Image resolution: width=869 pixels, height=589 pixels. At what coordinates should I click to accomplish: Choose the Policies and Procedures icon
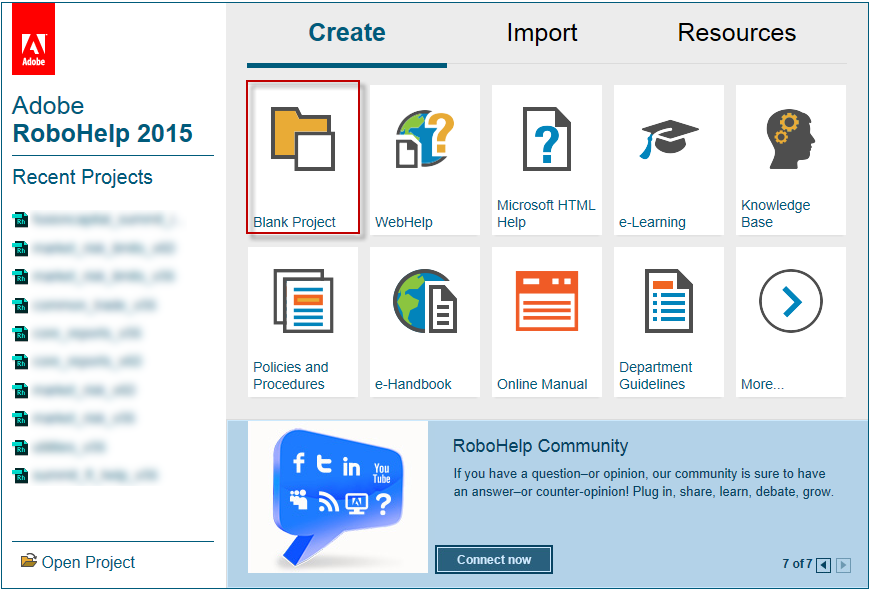pyautogui.click(x=302, y=301)
